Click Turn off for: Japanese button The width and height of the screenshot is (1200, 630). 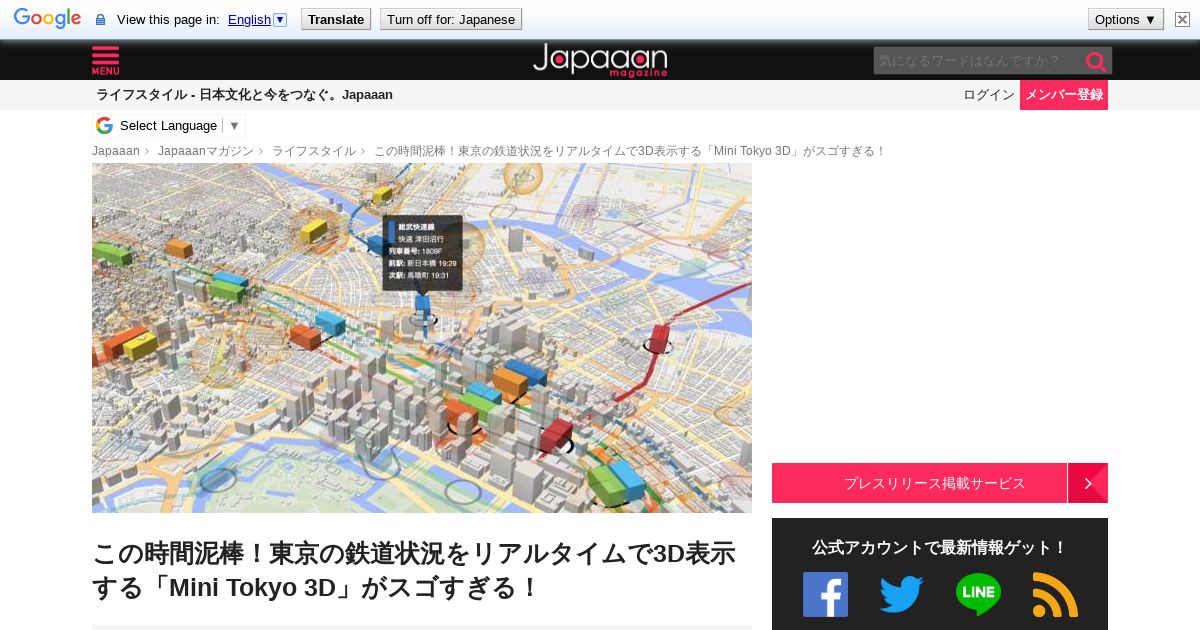(x=451, y=19)
